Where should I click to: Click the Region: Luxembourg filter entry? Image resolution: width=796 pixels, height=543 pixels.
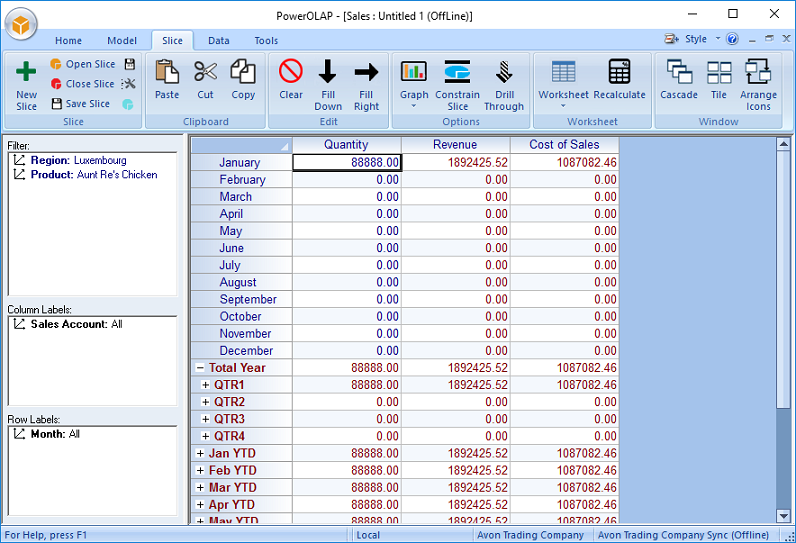click(x=70, y=160)
